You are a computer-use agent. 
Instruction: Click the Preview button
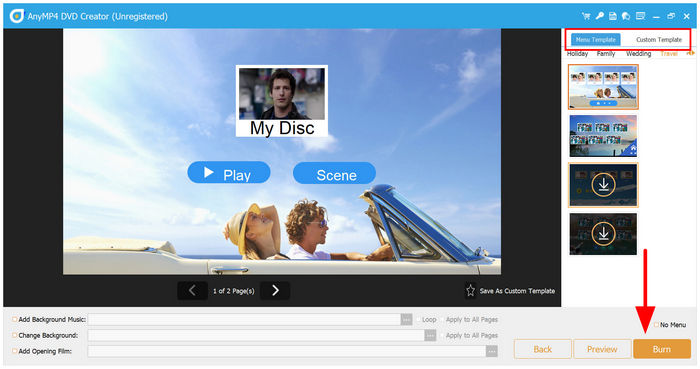(602, 349)
